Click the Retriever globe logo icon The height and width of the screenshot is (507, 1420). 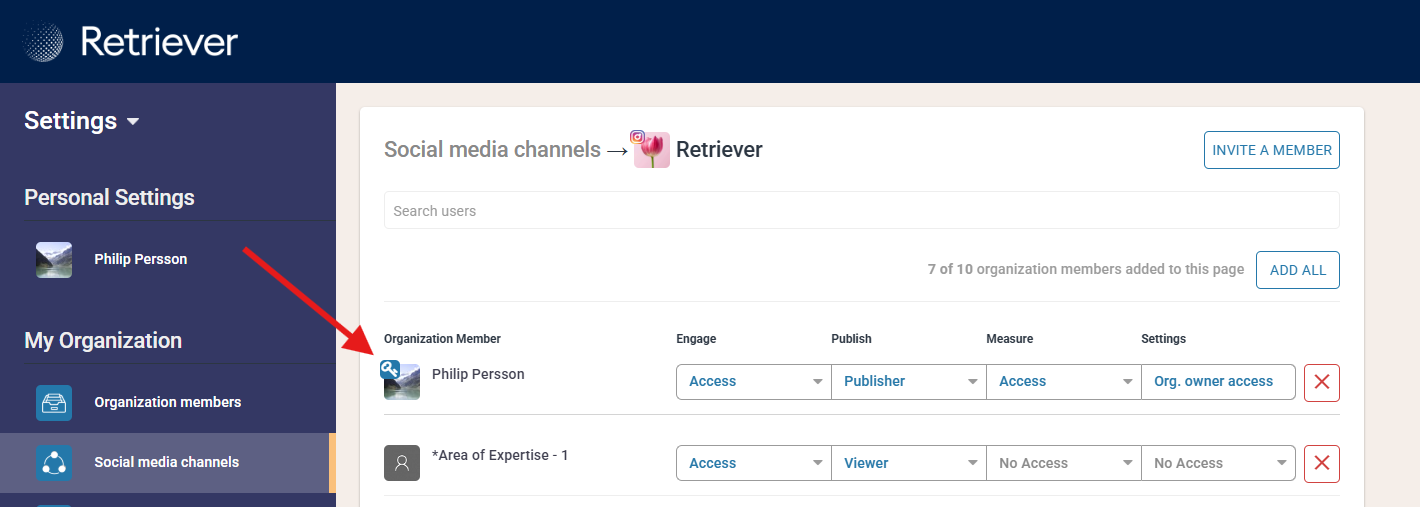pyautogui.click(x=43, y=42)
